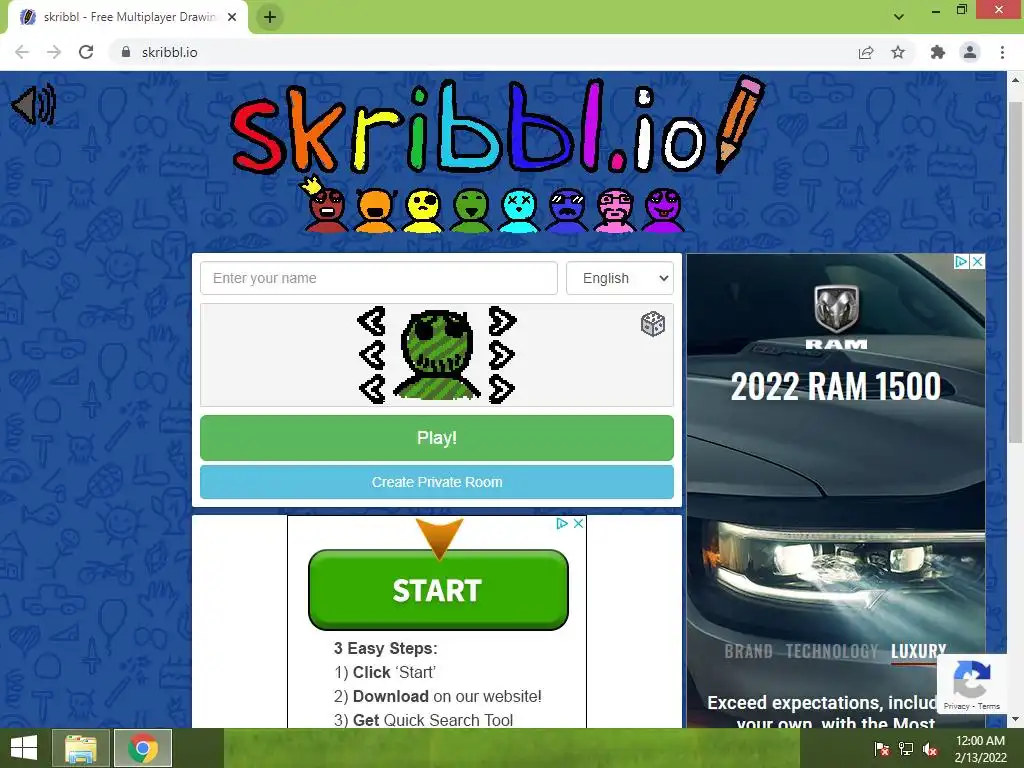
Task: Close the START banner ad
Action: click(x=578, y=524)
